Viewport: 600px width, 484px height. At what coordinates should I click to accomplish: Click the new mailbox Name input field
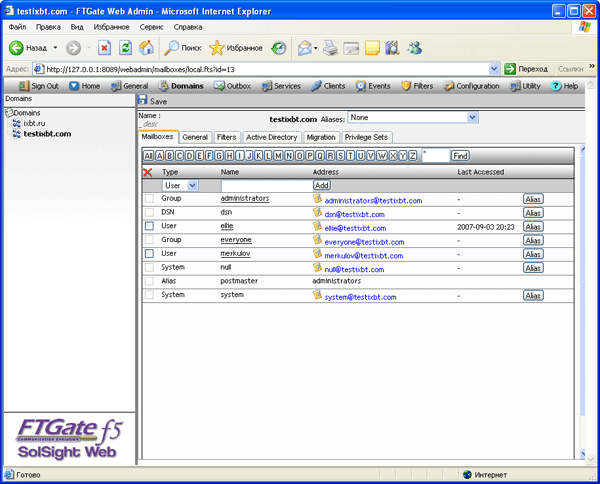(267, 186)
